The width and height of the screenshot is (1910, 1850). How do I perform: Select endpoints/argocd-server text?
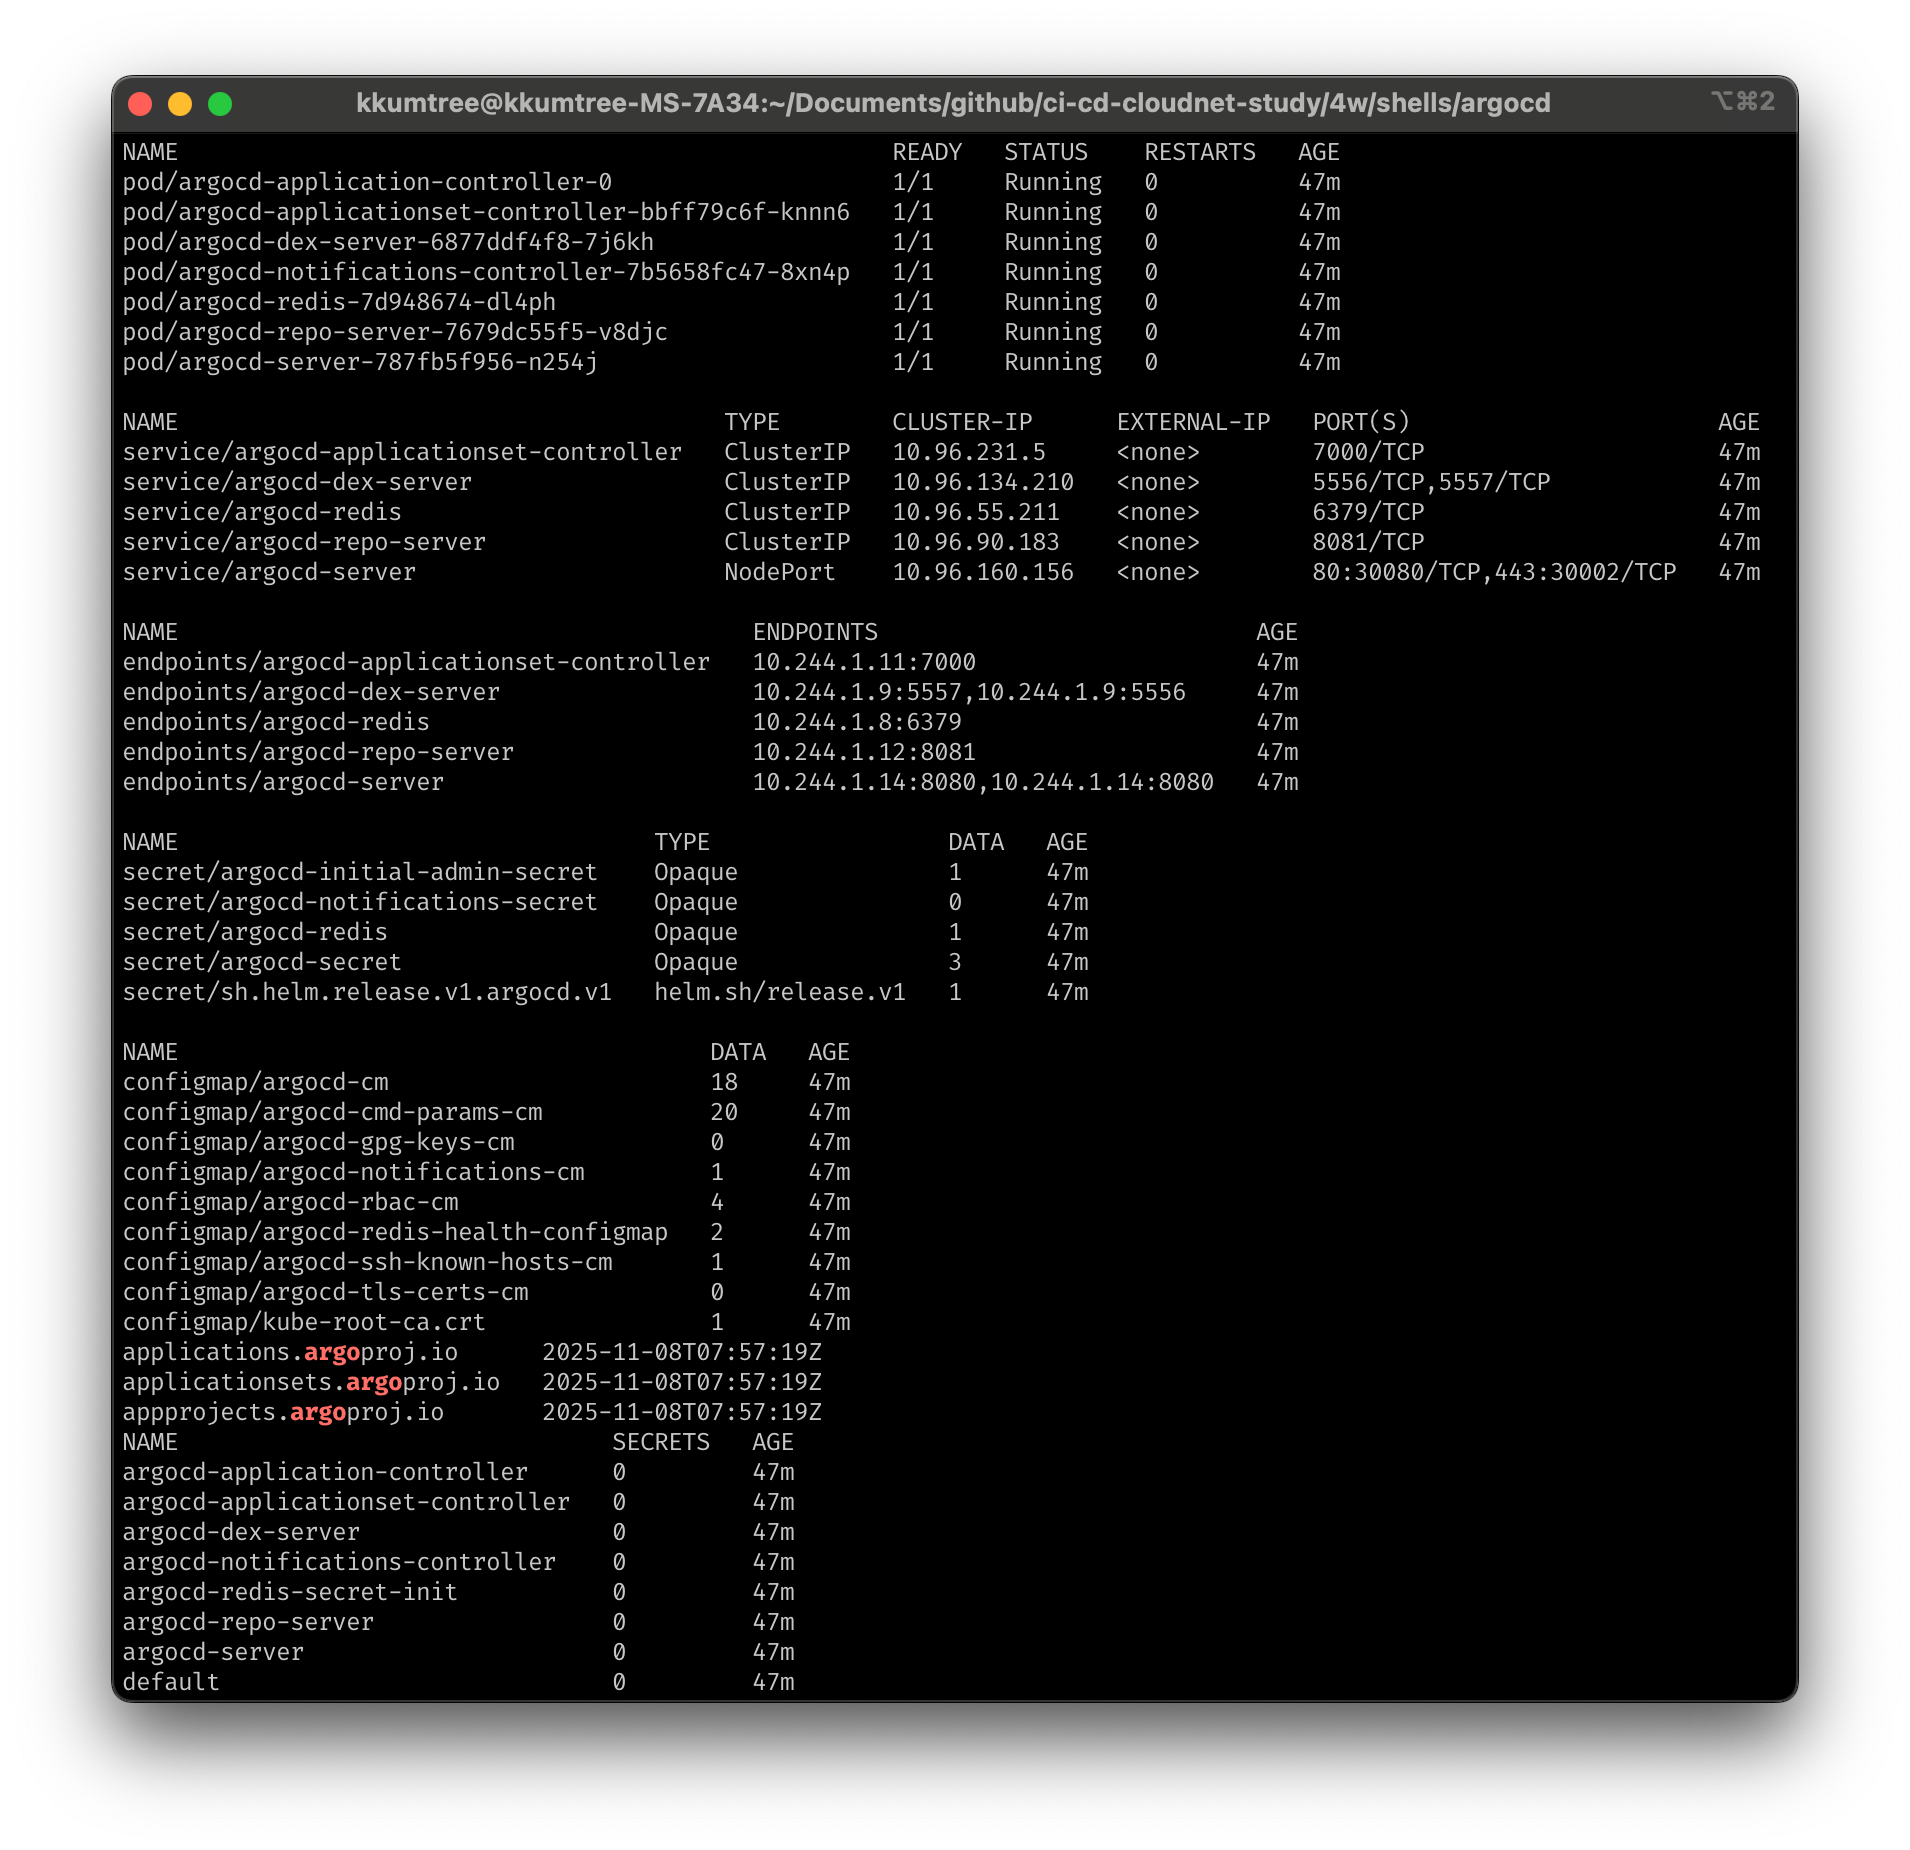(283, 783)
